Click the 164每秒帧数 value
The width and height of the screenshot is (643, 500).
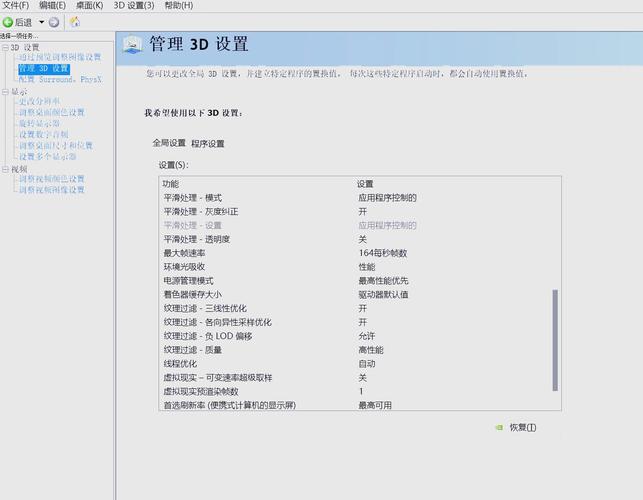(383, 253)
